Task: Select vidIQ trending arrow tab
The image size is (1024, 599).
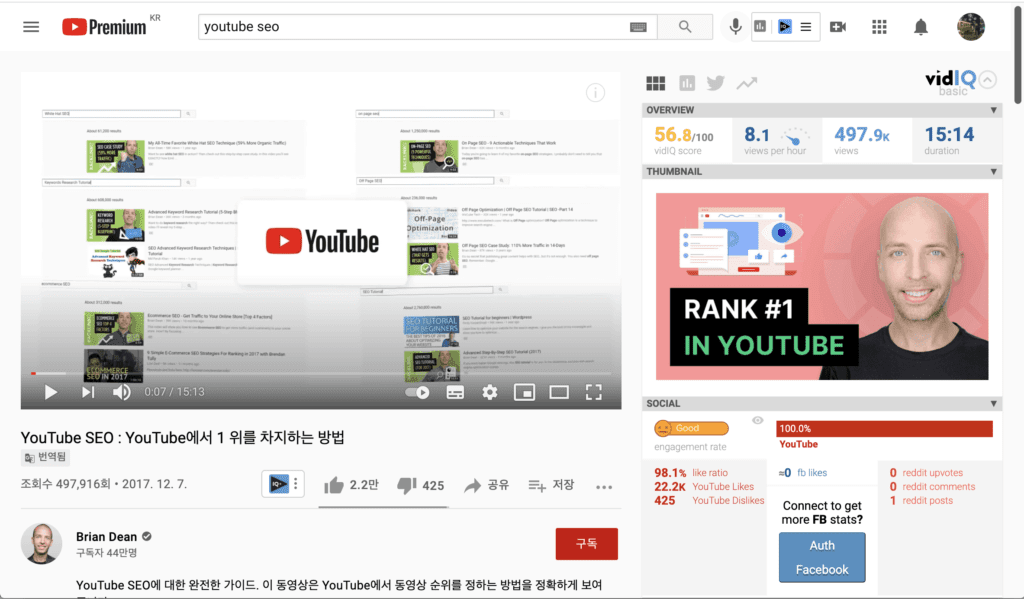Action: 746,83
